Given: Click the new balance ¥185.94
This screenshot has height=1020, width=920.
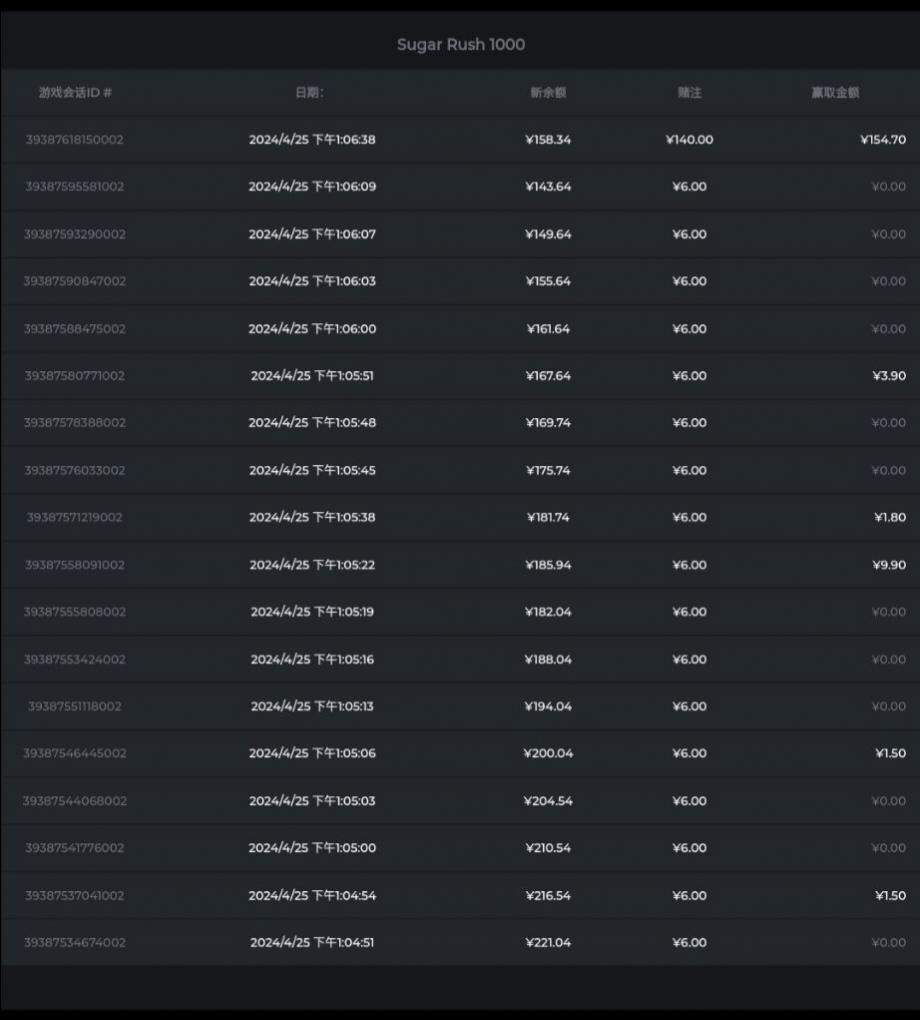Looking at the screenshot, I should [x=548, y=565].
